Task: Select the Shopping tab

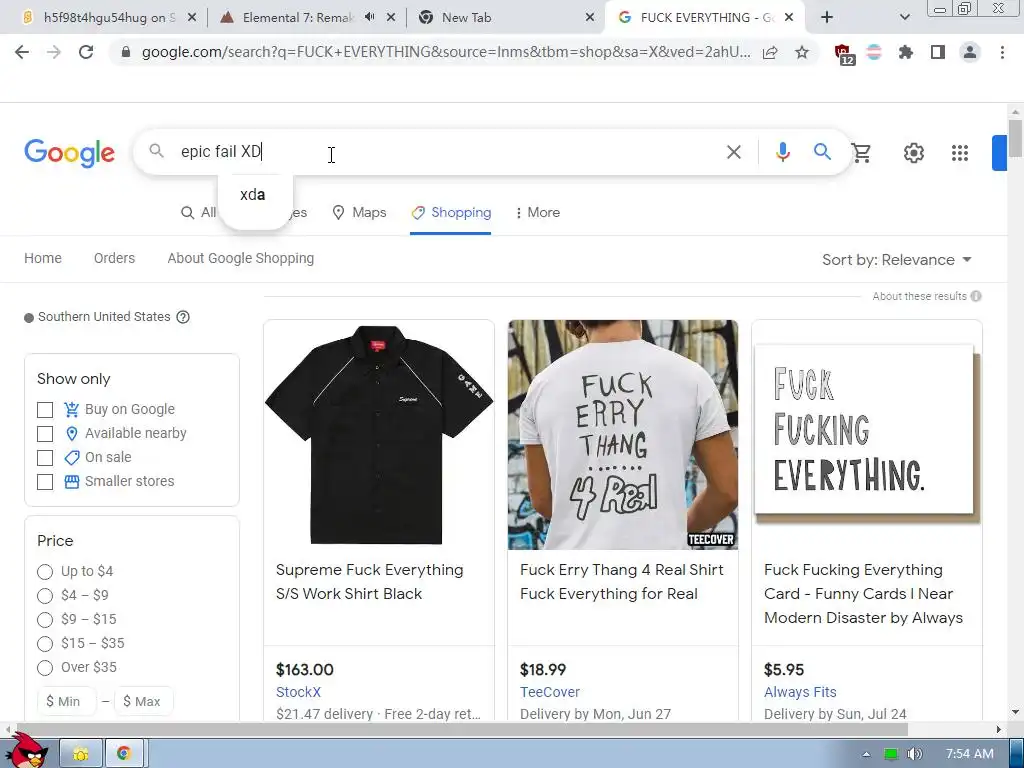Action: 451,212
